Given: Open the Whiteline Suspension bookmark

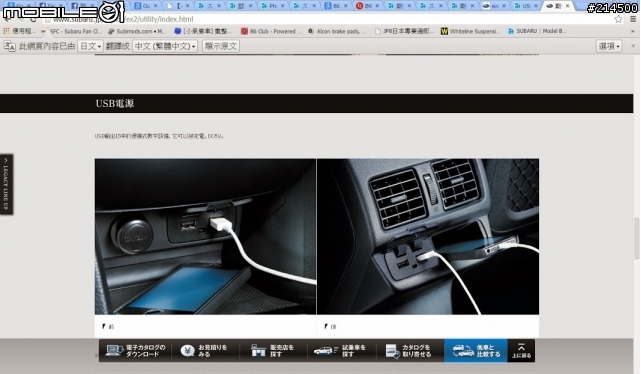Looking at the screenshot, I should [x=470, y=31].
